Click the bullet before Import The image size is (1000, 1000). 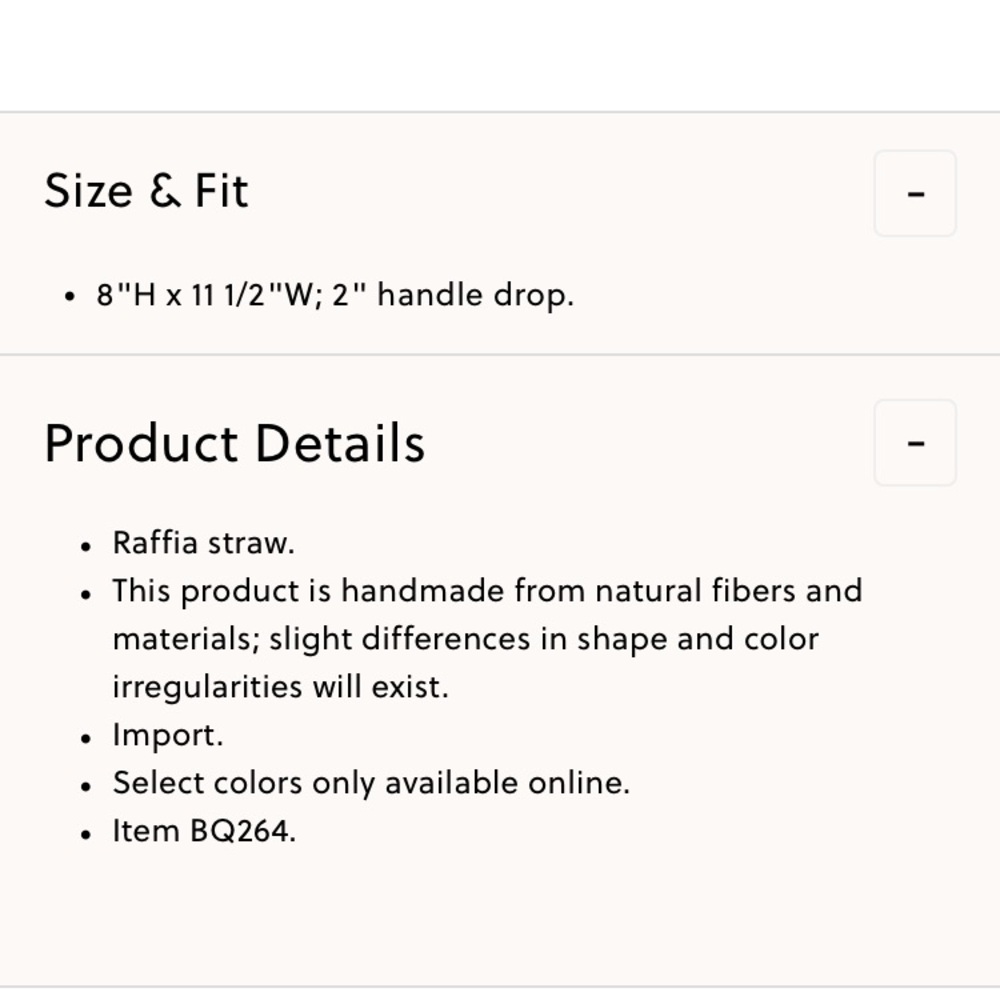86,739
